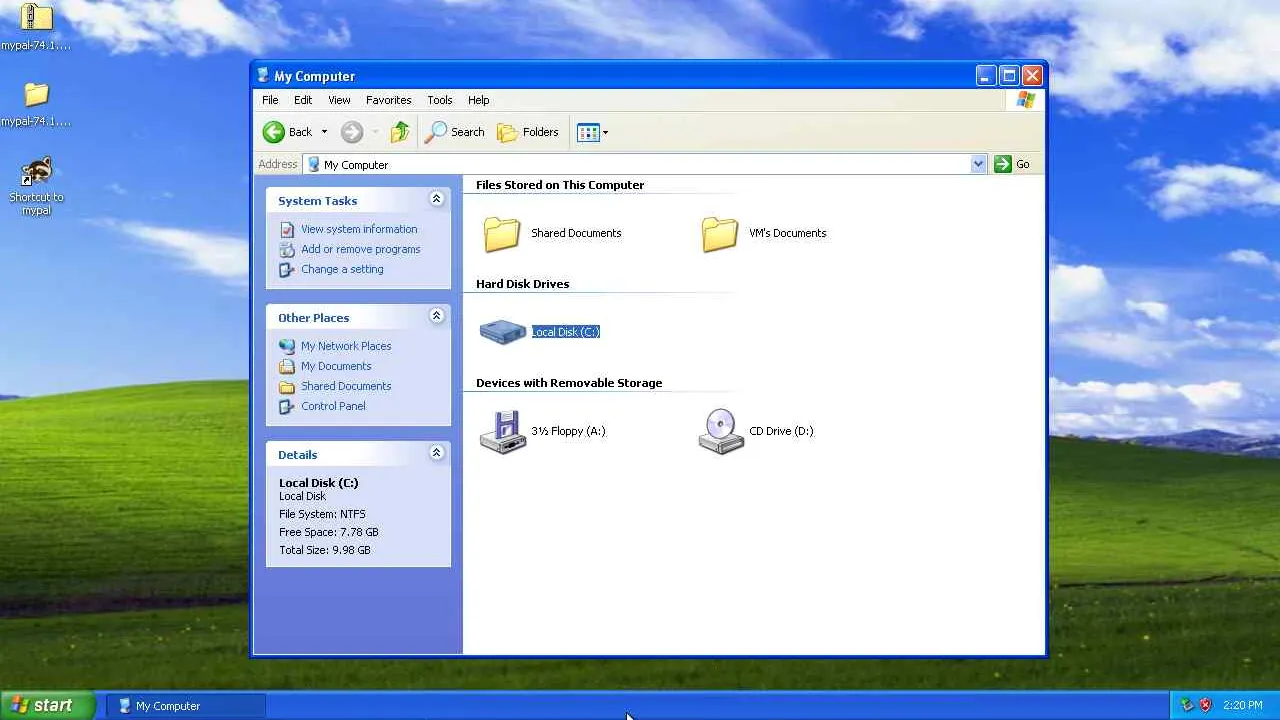Click the My Computer title bar icon

(263, 75)
